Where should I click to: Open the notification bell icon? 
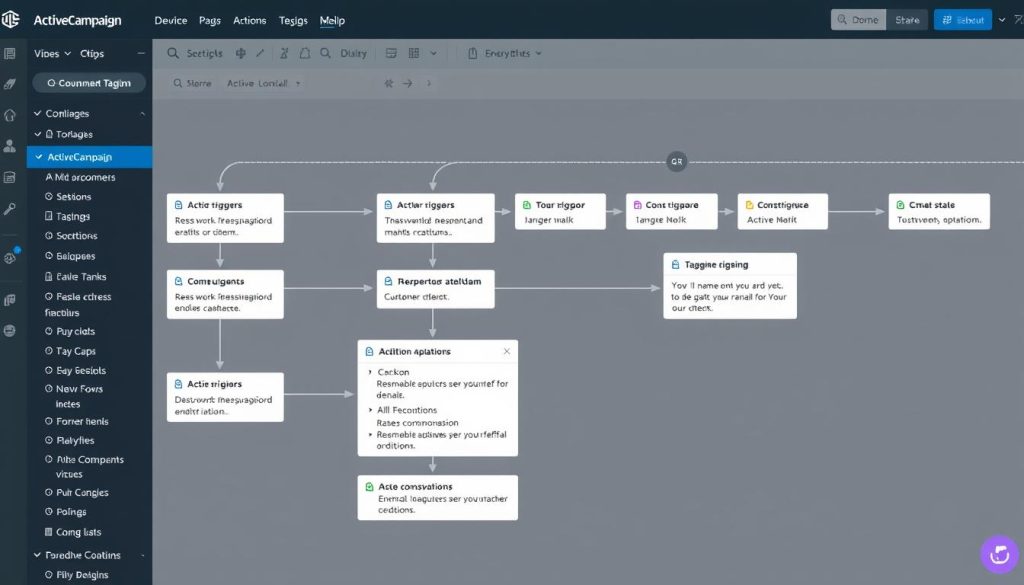click(x=305, y=54)
